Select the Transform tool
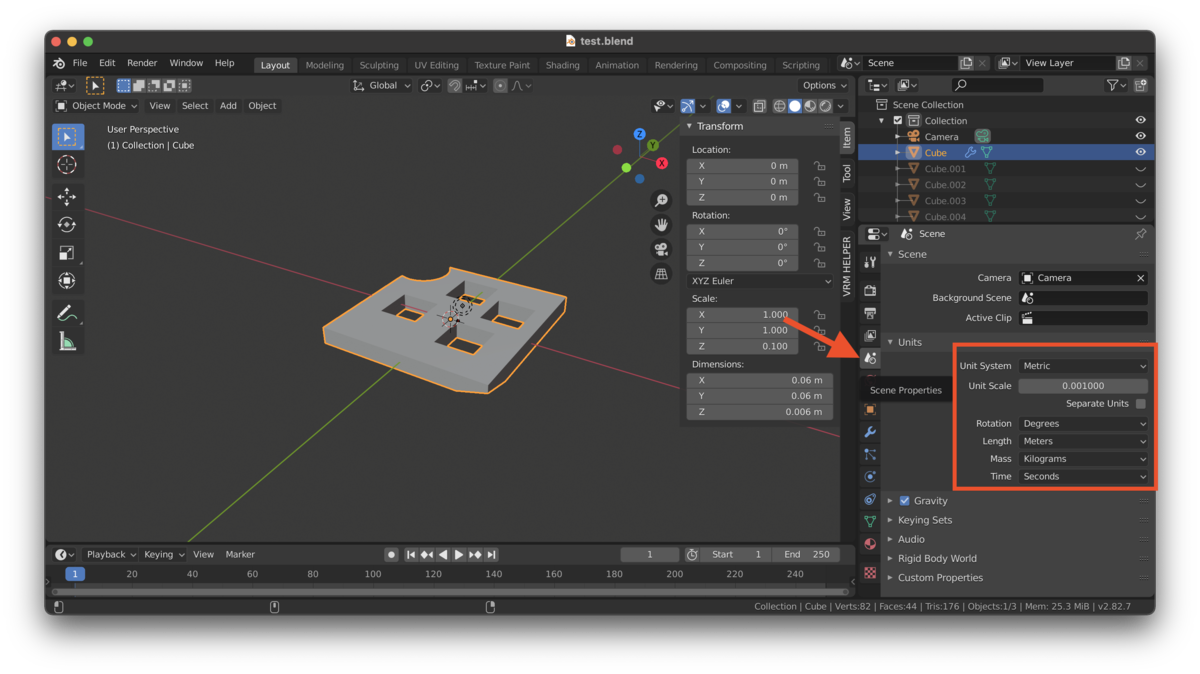This screenshot has width=1200, height=674. (x=67, y=281)
